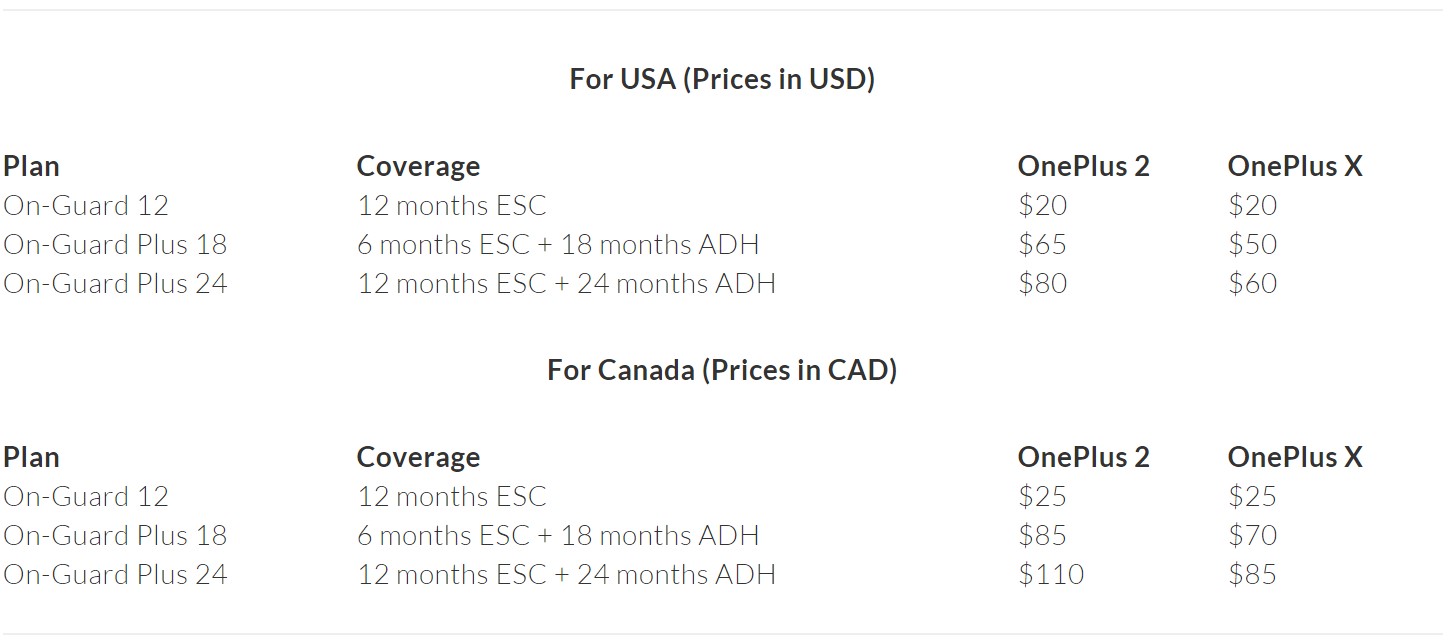Click "6 months ESC + 18 months ADH" in Canada table

[558, 535]
